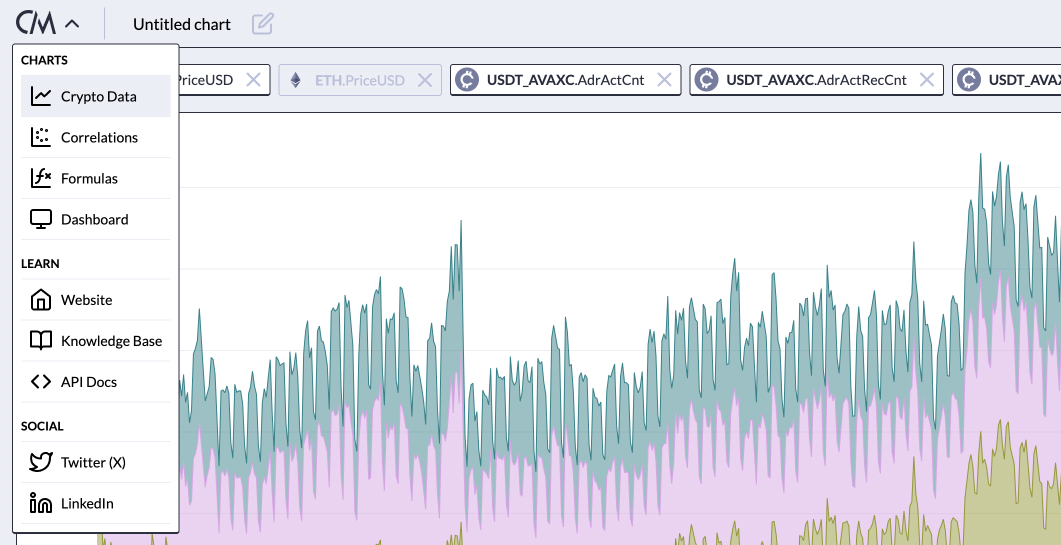Click the CHARTS section heading
The image size is (1061, 545).
[45, 60]
